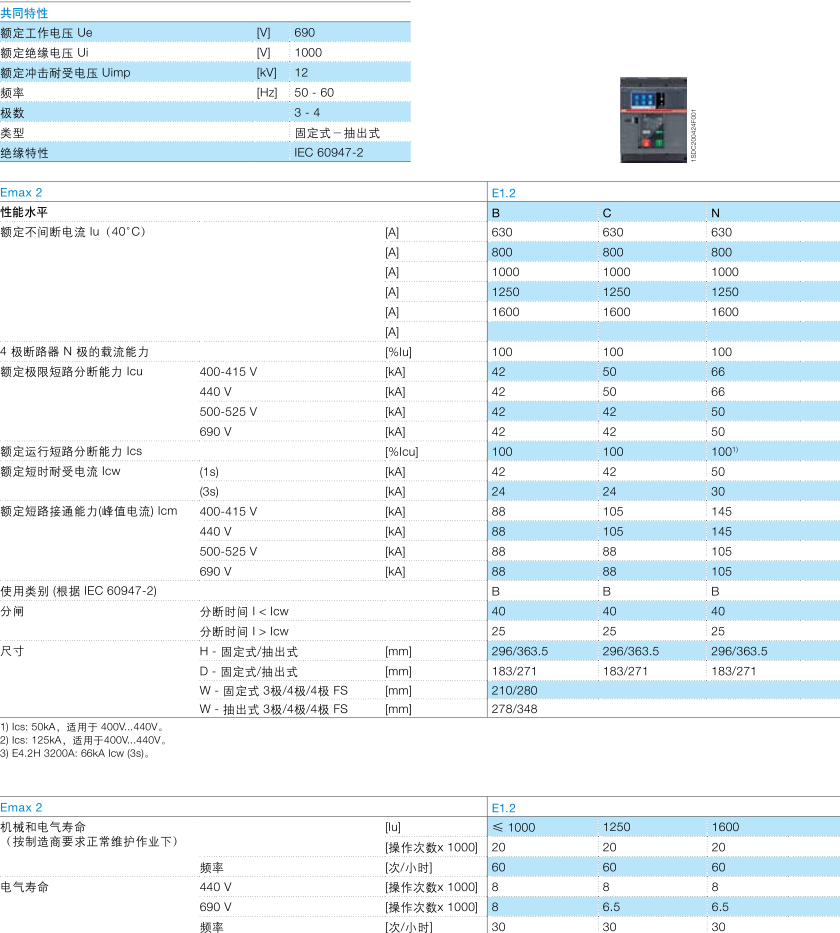Click the "278/348" width value
Image resolution: width=840 pixels, height=933 pixels.
(515, 709)
